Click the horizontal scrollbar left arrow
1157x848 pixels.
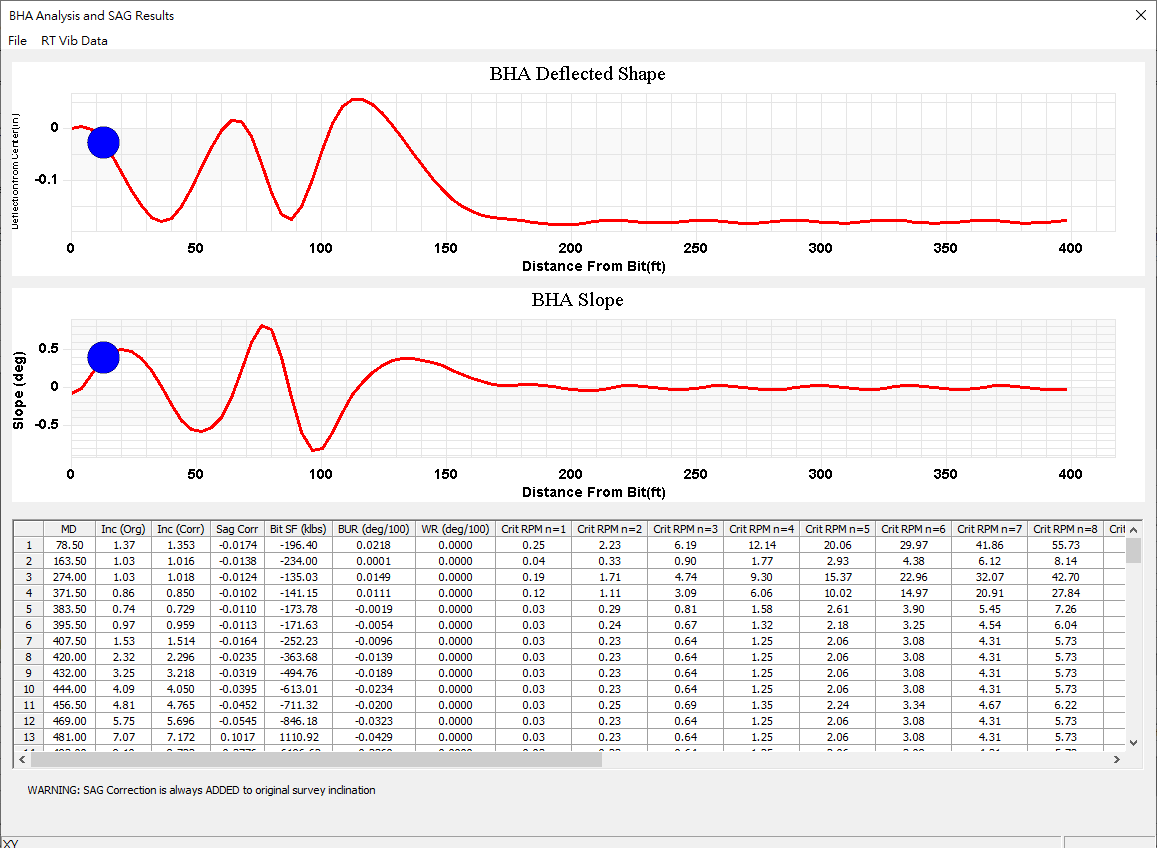pyautogui.click(x=22, y=760)
